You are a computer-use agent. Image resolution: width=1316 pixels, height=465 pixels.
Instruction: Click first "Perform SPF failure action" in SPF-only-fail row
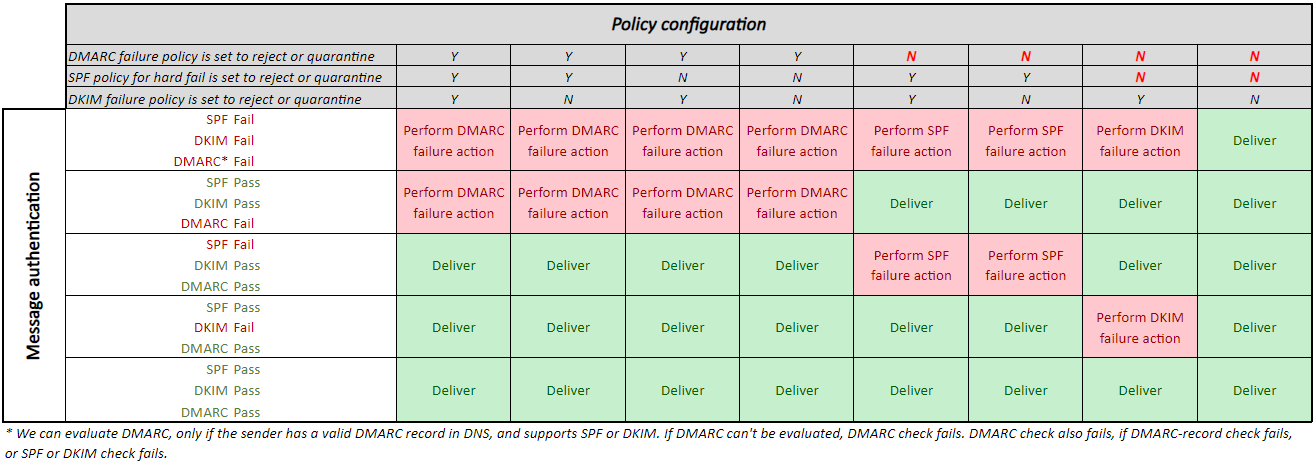[911, 265]
